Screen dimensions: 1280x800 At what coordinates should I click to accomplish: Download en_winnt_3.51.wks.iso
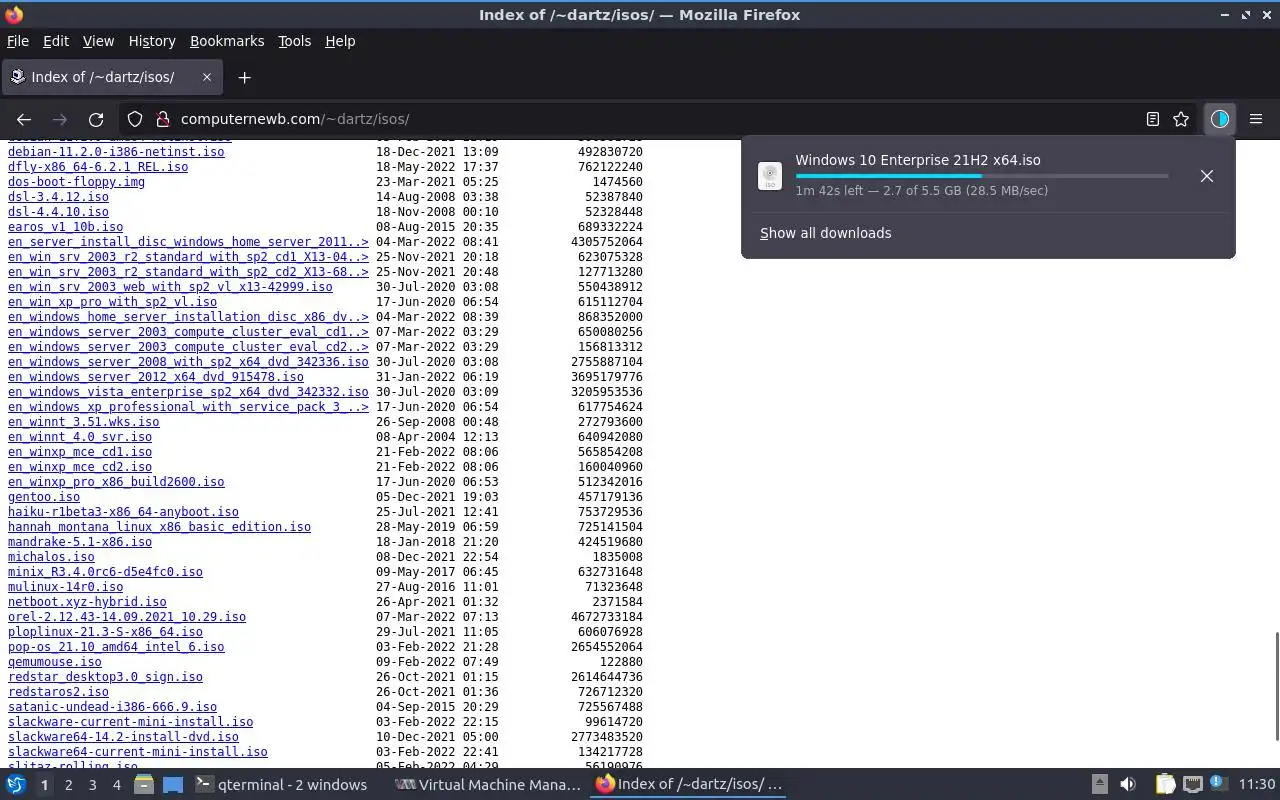point(84,422)
